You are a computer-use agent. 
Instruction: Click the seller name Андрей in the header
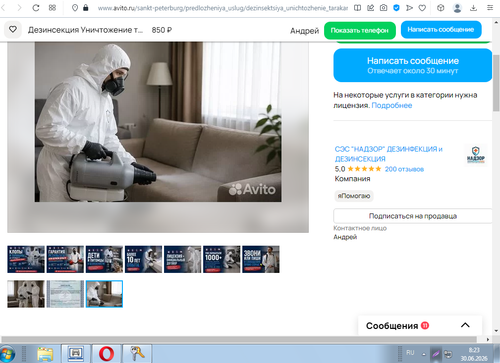coord(304,31)
